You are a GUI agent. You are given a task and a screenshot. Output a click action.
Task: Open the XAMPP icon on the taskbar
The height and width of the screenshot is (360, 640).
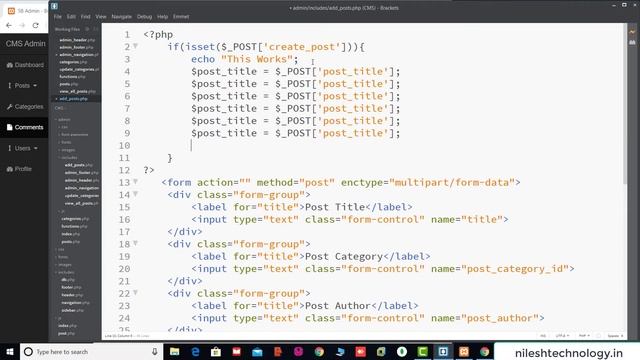click(464, 351)
